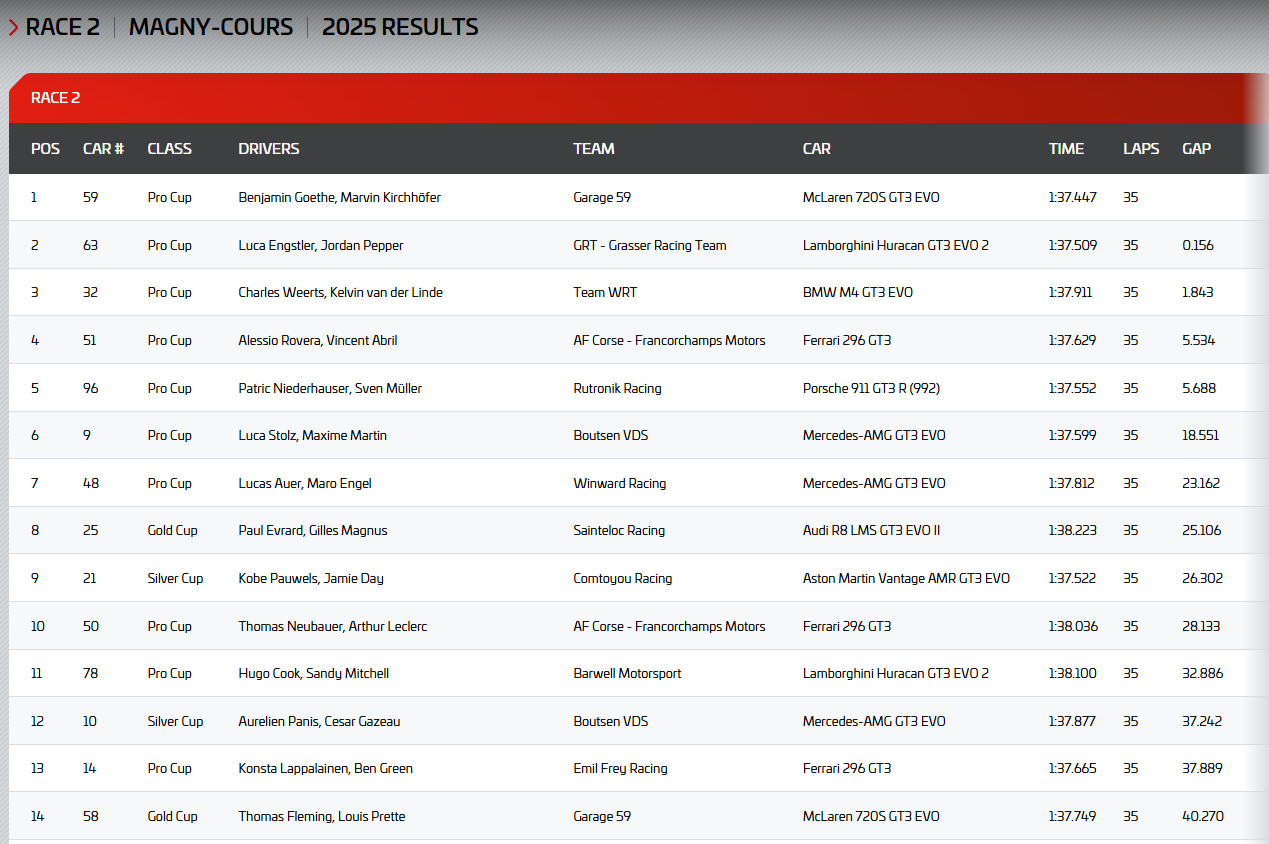This screenshot has height=844, width=1269.
Task: Click the CAR # column header
Action: (103, 149)
